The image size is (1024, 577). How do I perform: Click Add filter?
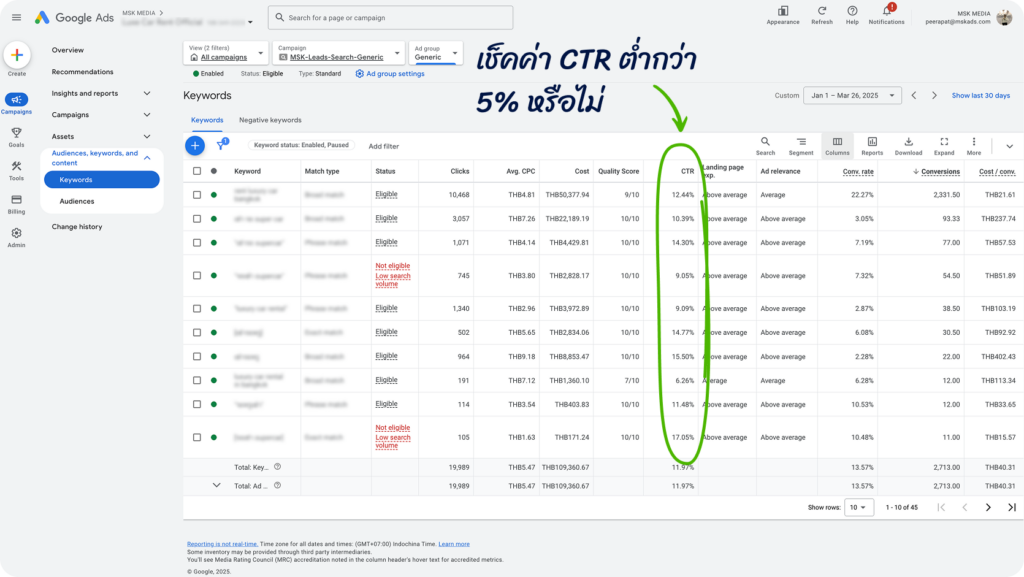383,146
